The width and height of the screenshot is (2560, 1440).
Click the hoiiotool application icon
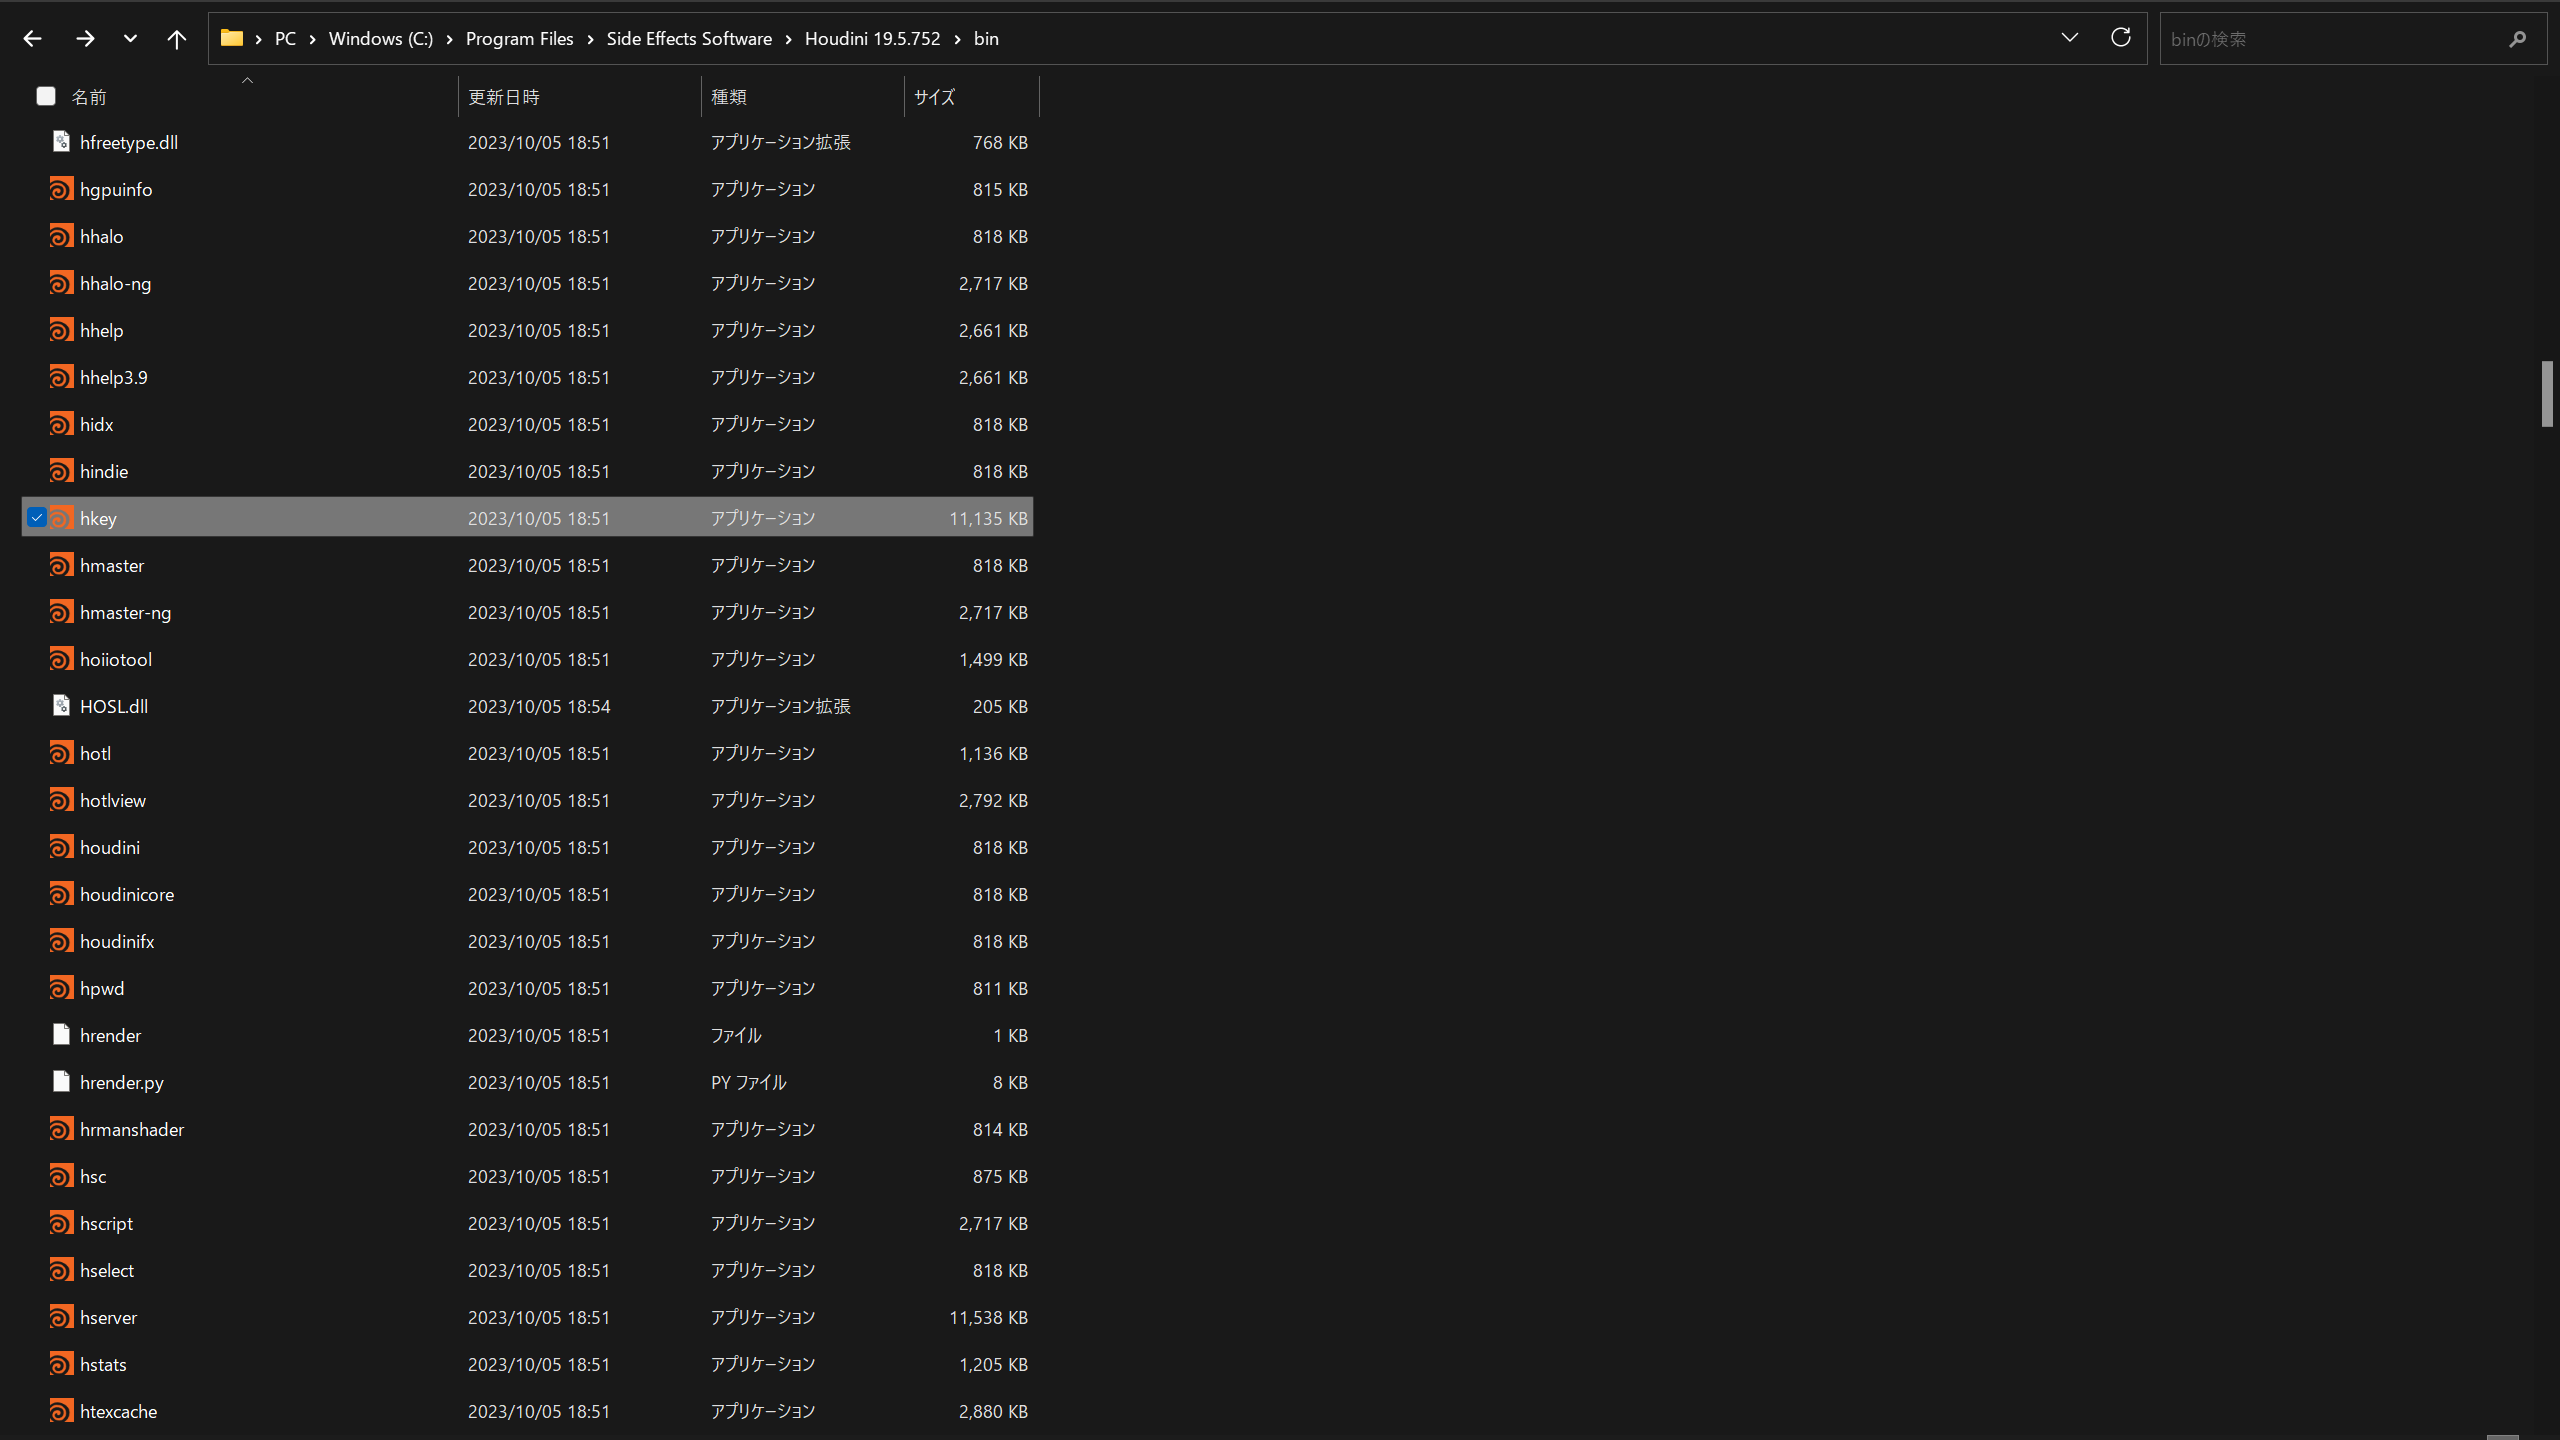tap(61, 659)
